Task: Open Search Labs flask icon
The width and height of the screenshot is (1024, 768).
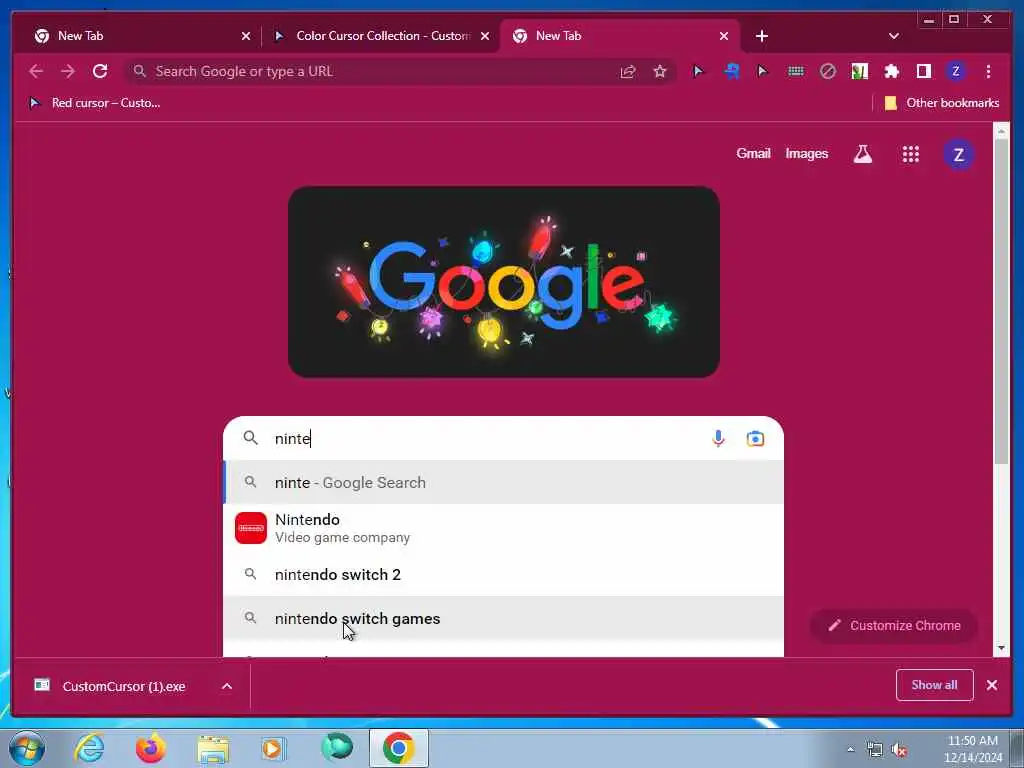Action: (x=863, y=154)
